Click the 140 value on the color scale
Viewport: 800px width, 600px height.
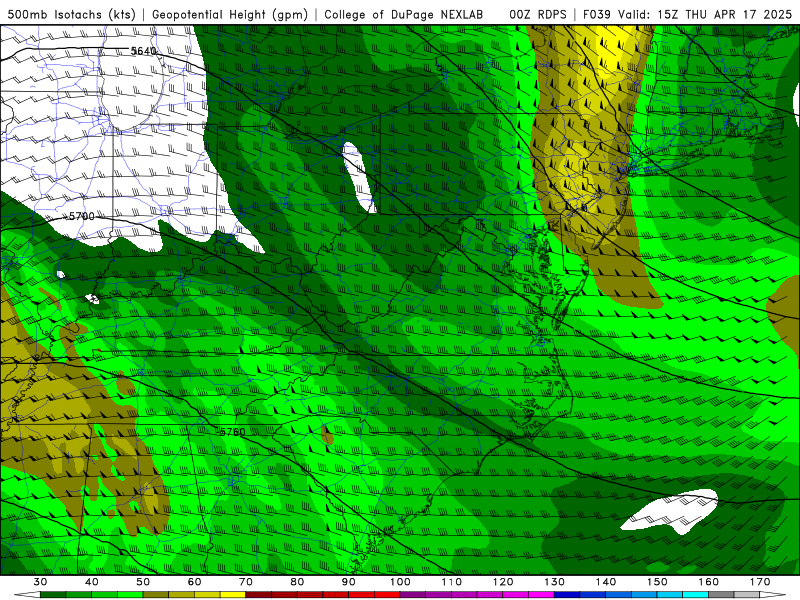606,582
